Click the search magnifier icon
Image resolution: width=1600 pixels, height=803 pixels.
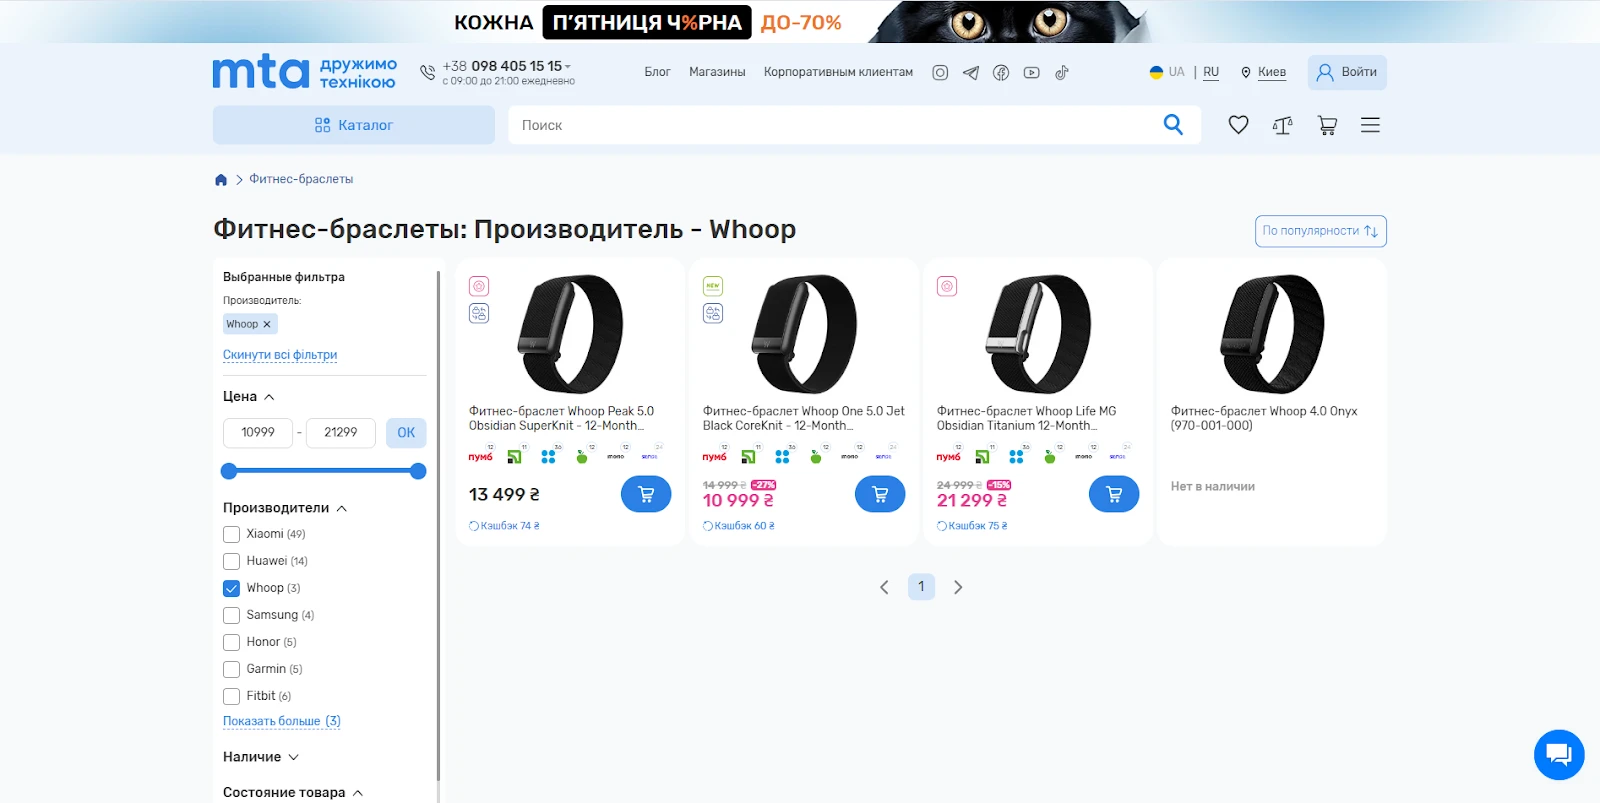1173,125
